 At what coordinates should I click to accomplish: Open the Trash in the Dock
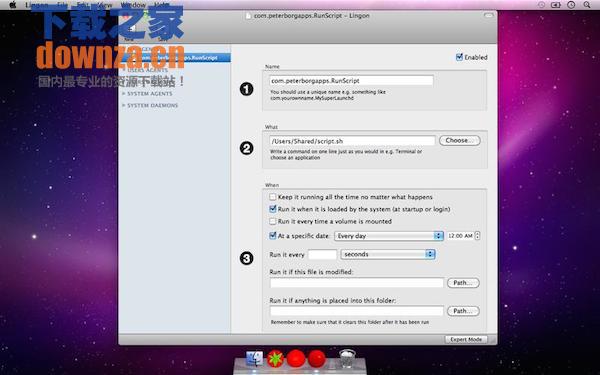point(347,359)
